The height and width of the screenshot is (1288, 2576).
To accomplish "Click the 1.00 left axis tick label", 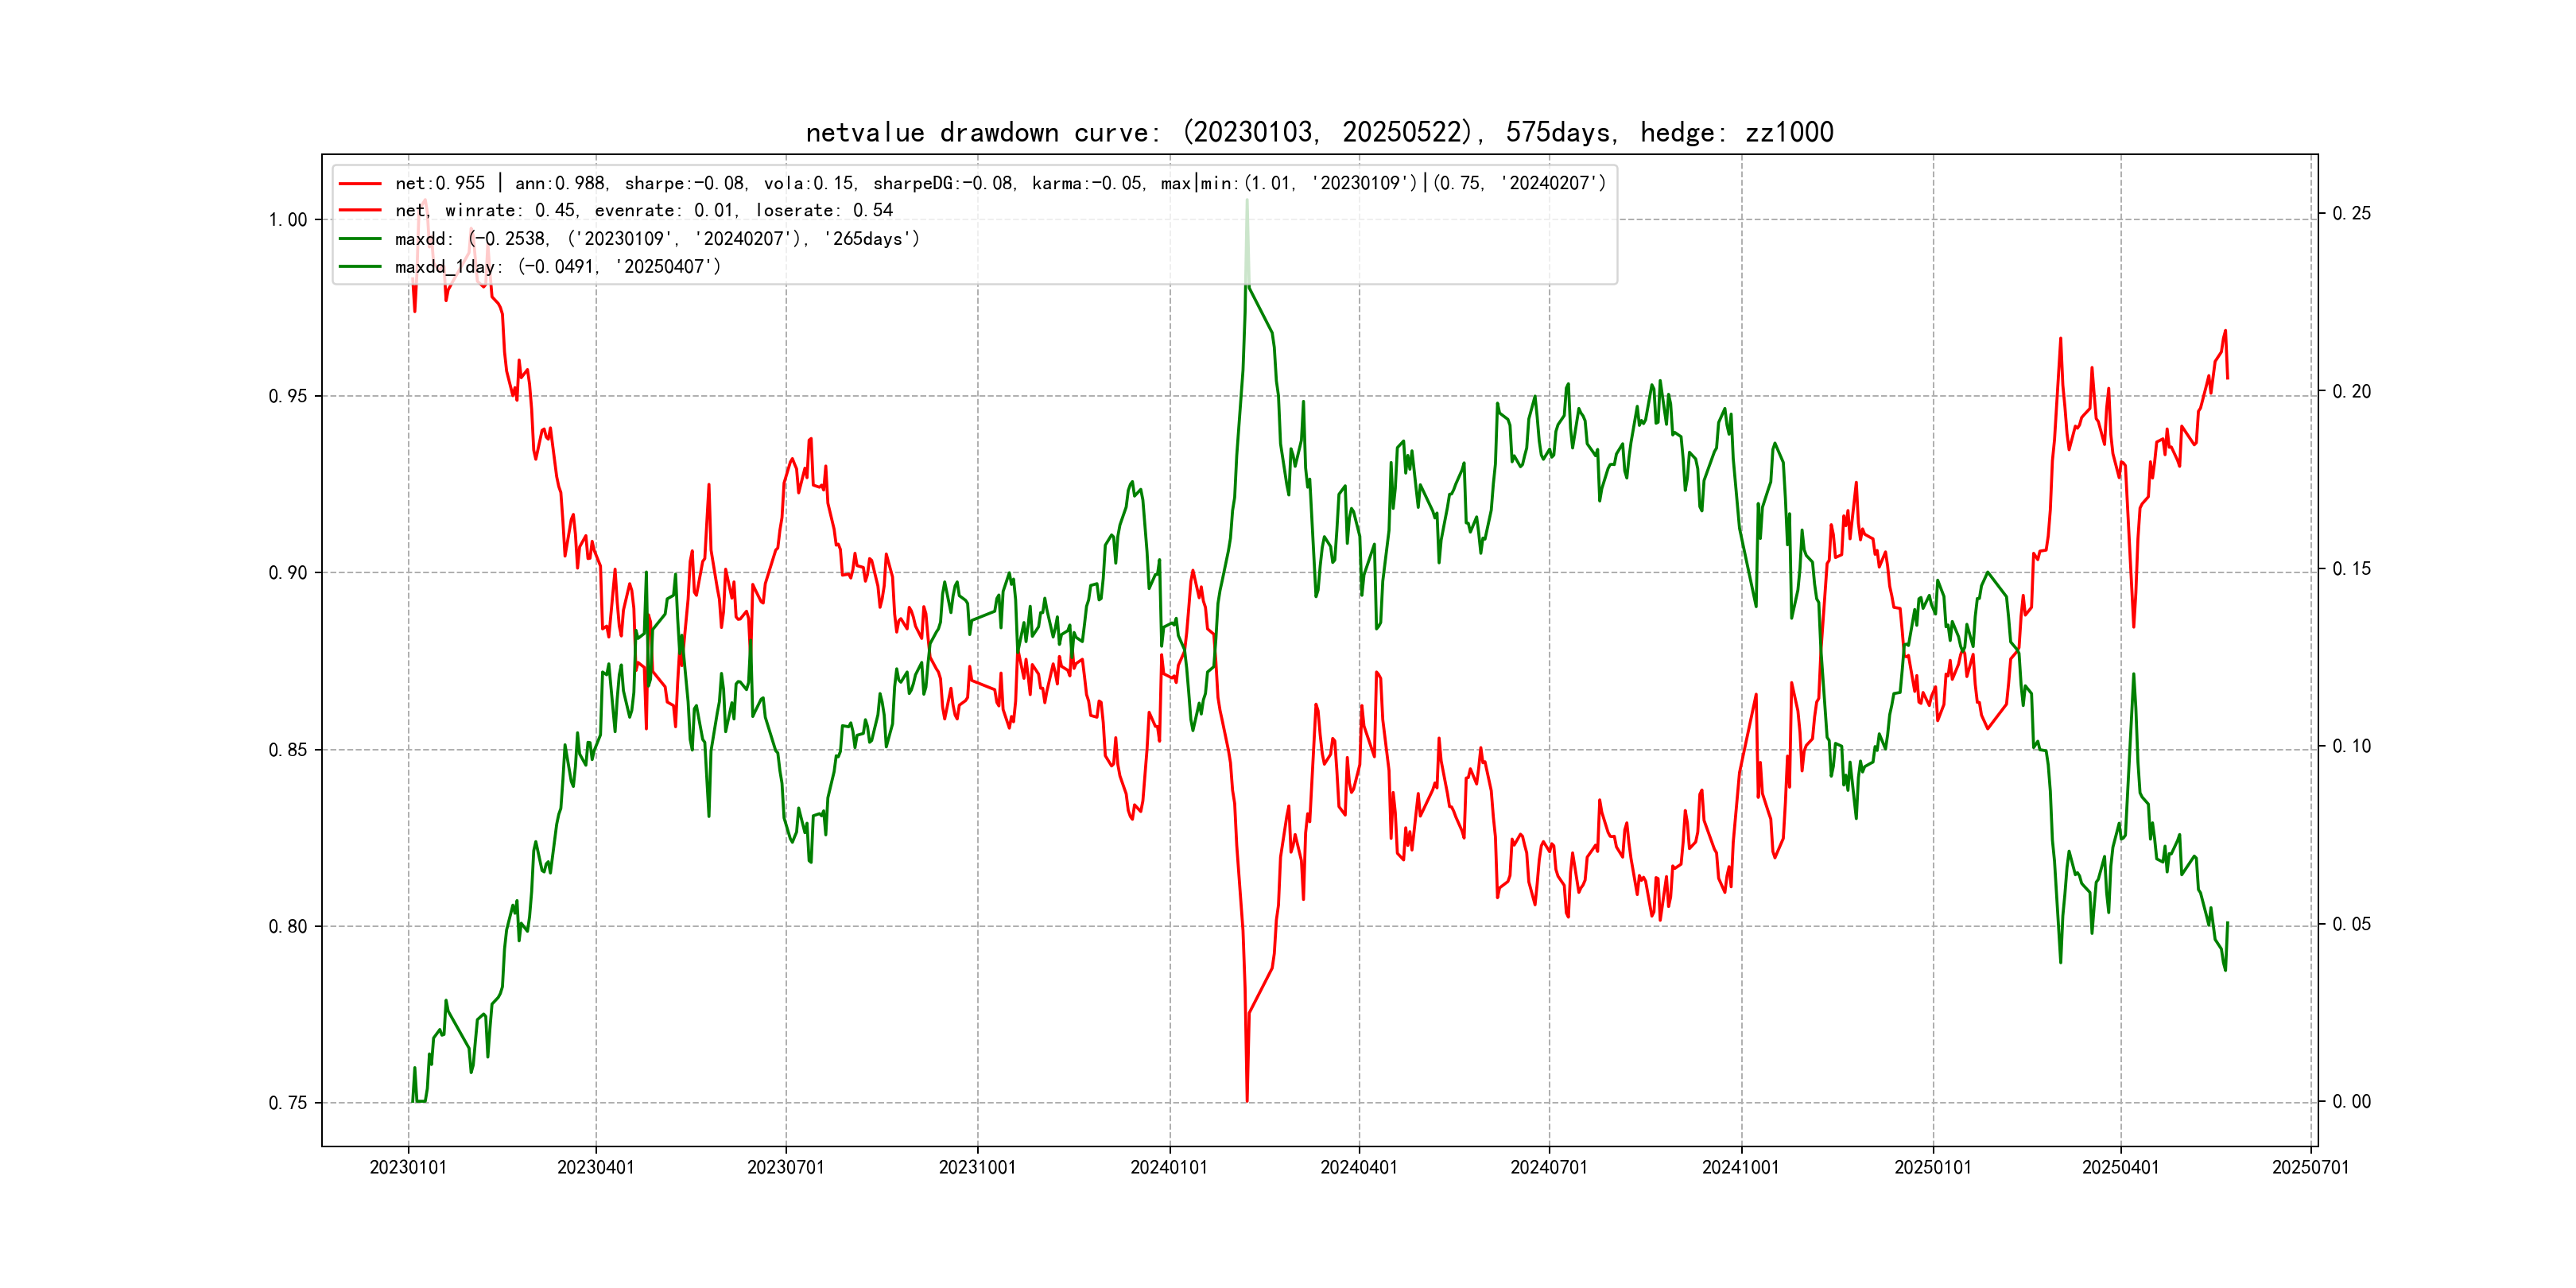I will coord(288,220).
